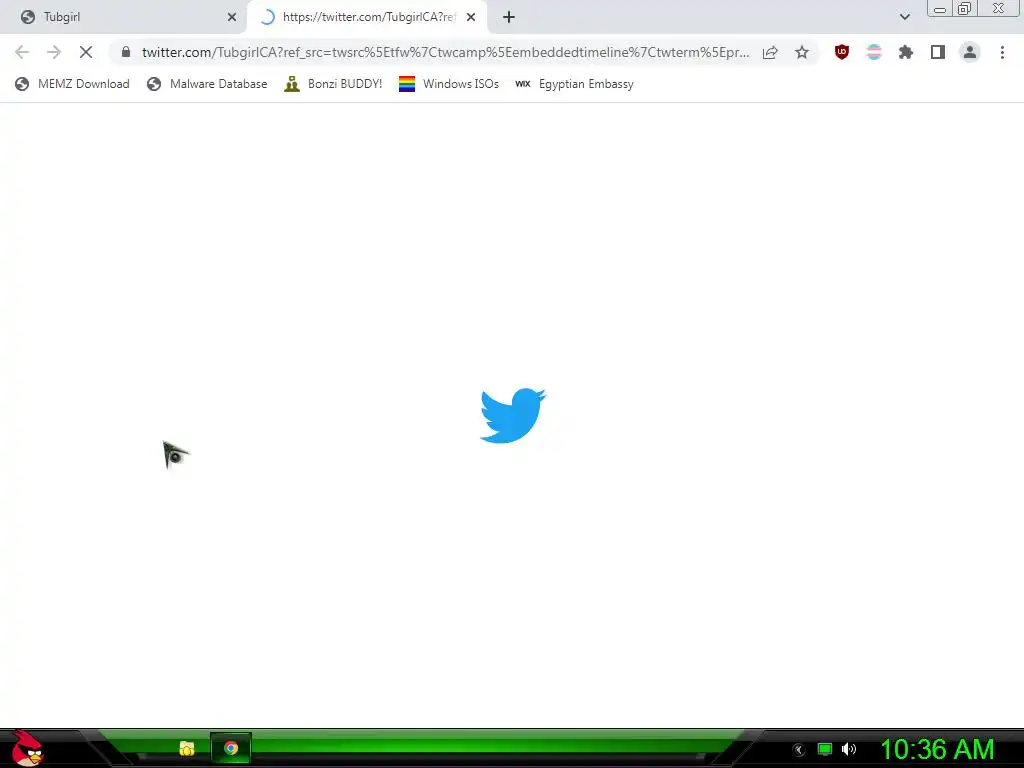Screen dimensions: 1024x768
Task: Show hidden tray icons arrow
Action: click(x=799, y=750)
